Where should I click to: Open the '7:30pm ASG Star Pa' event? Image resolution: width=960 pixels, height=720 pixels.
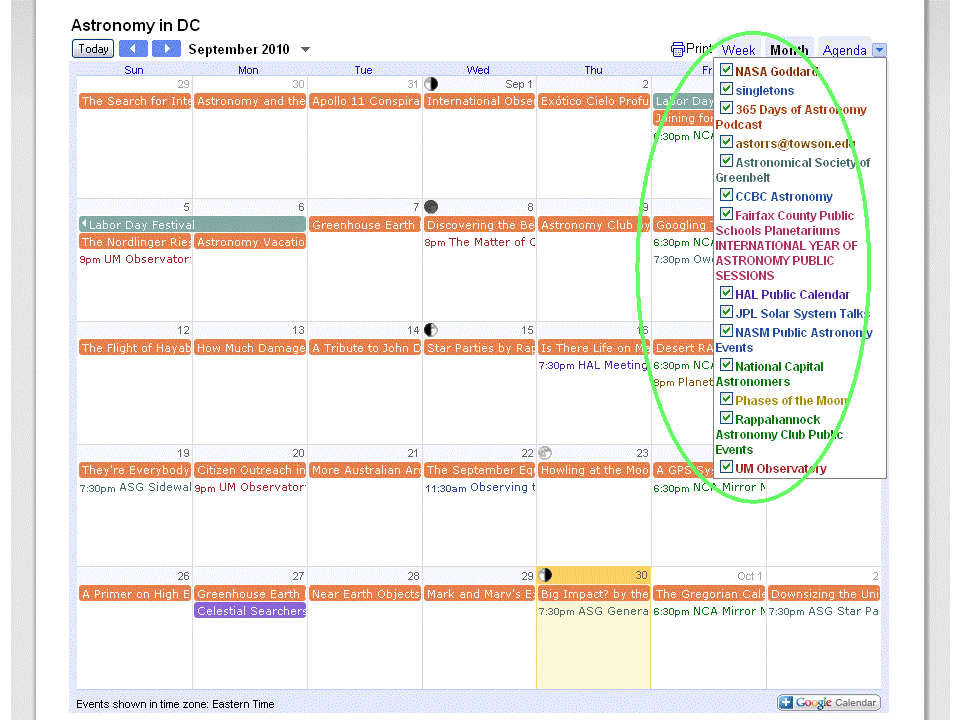point(823,610)
